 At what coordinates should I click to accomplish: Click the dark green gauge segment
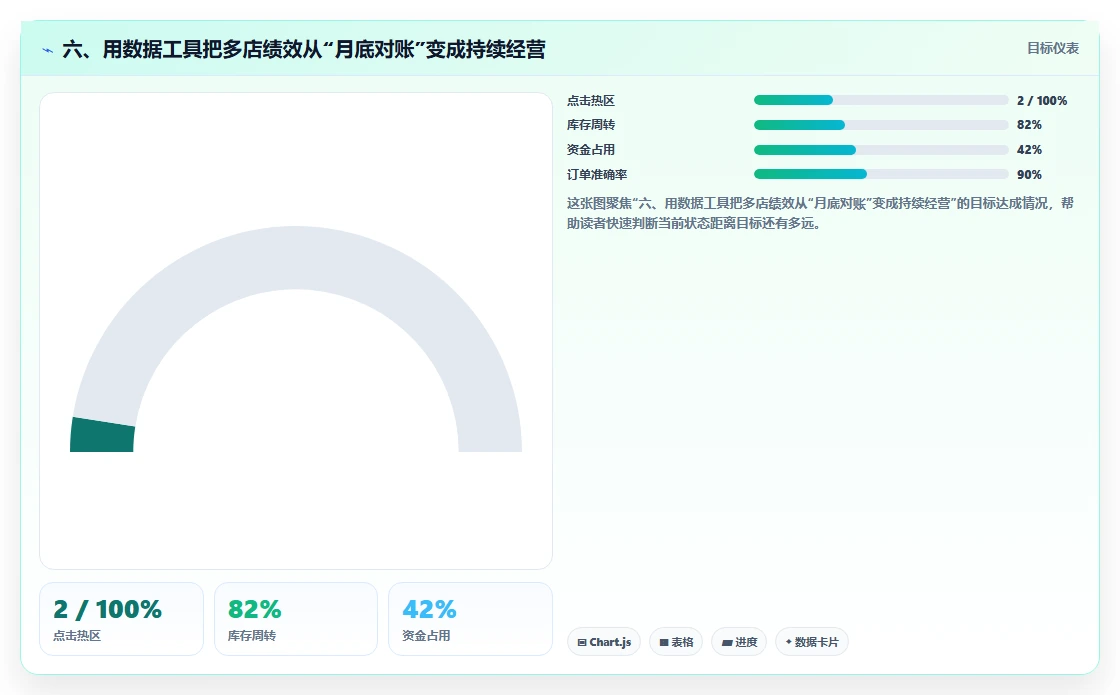pyautogui.click(x=102, y=435)
